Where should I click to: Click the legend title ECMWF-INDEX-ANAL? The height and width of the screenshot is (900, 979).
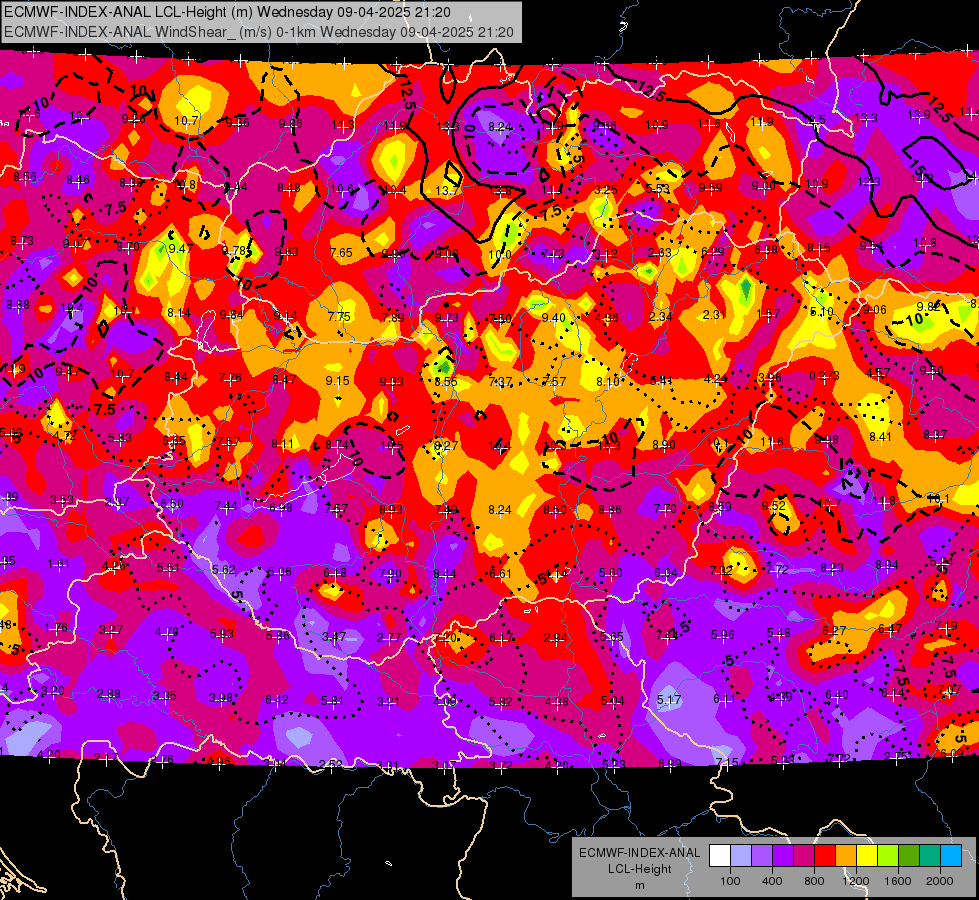point(639,853)
